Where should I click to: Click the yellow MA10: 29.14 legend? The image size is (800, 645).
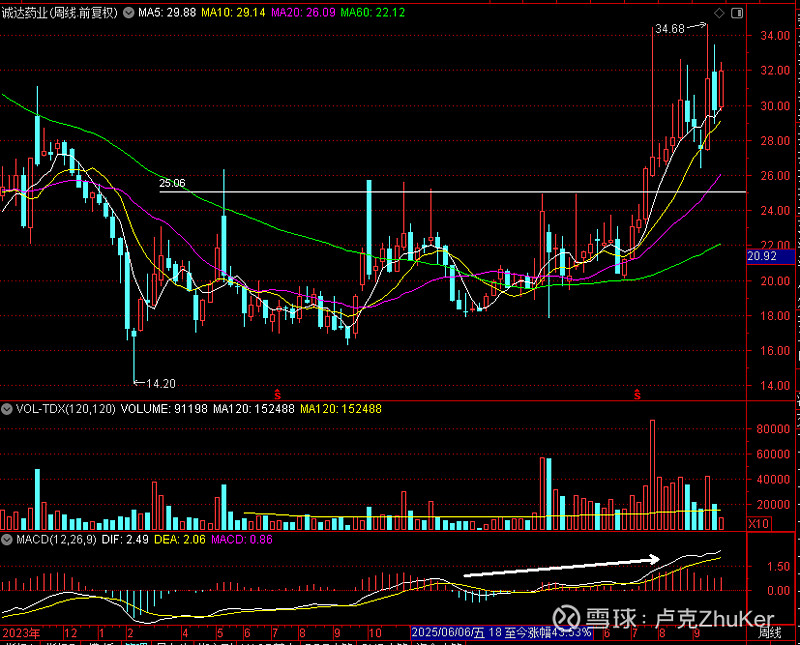point(233,13)
